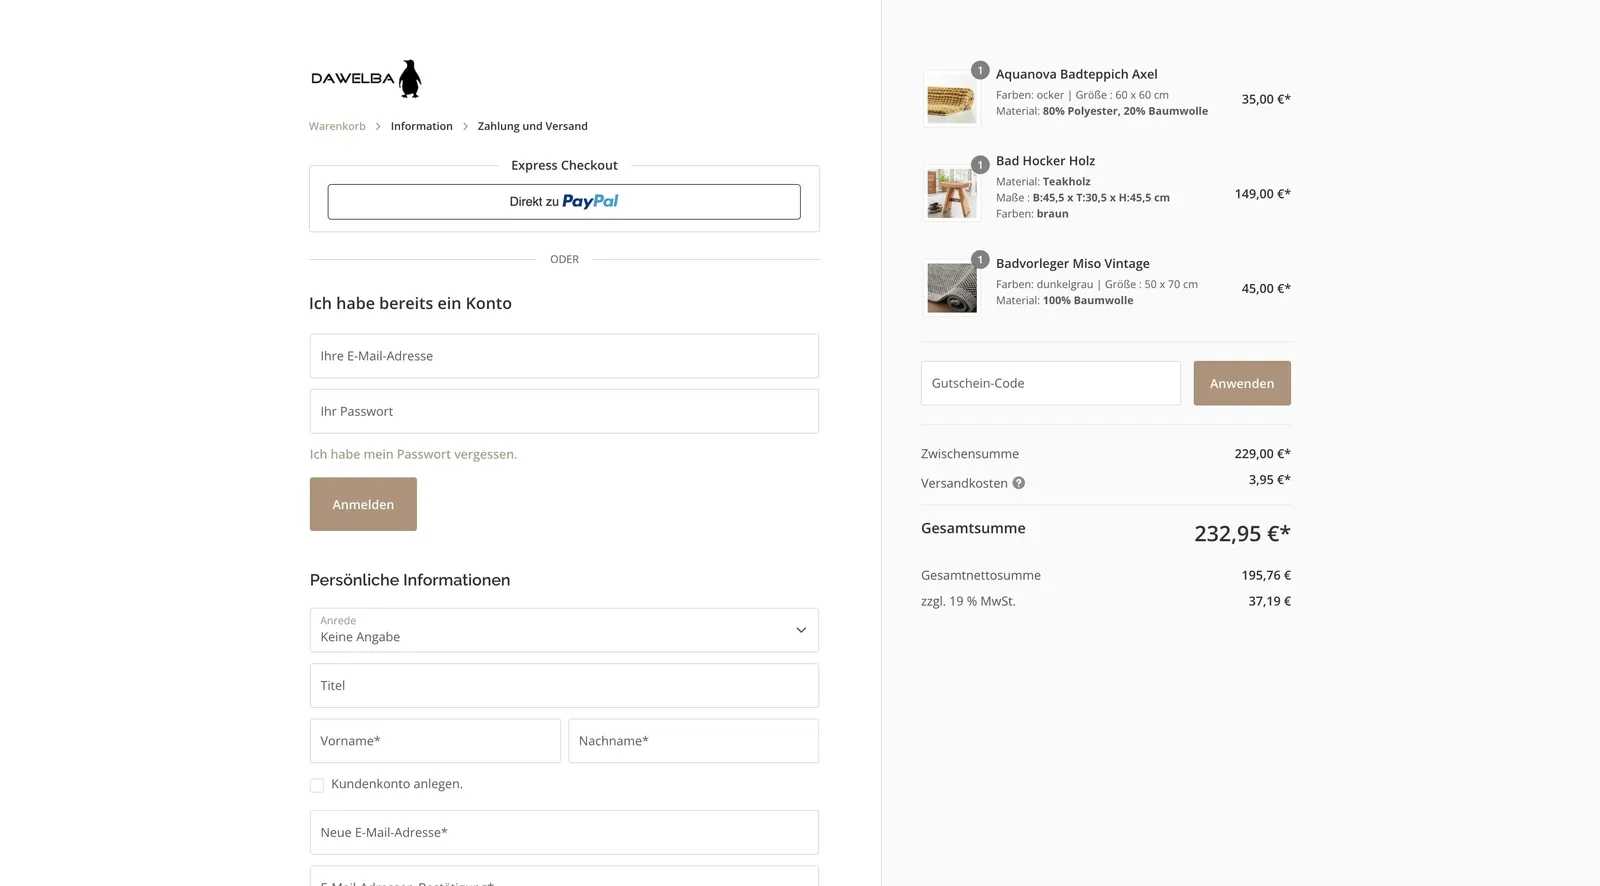Click the 232,95 € total amount
The width and height of the screenshot is (1600, 886).
pos(1242,533)
